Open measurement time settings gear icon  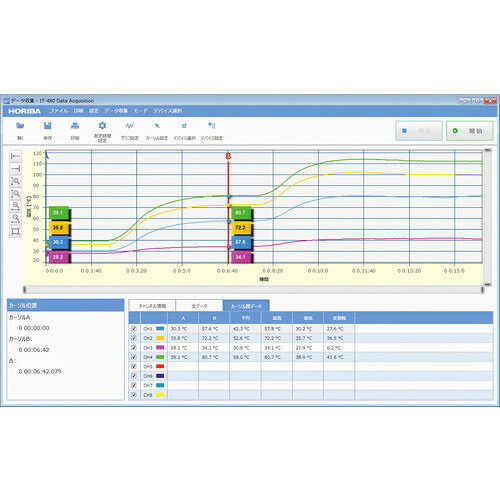[102, 126]
